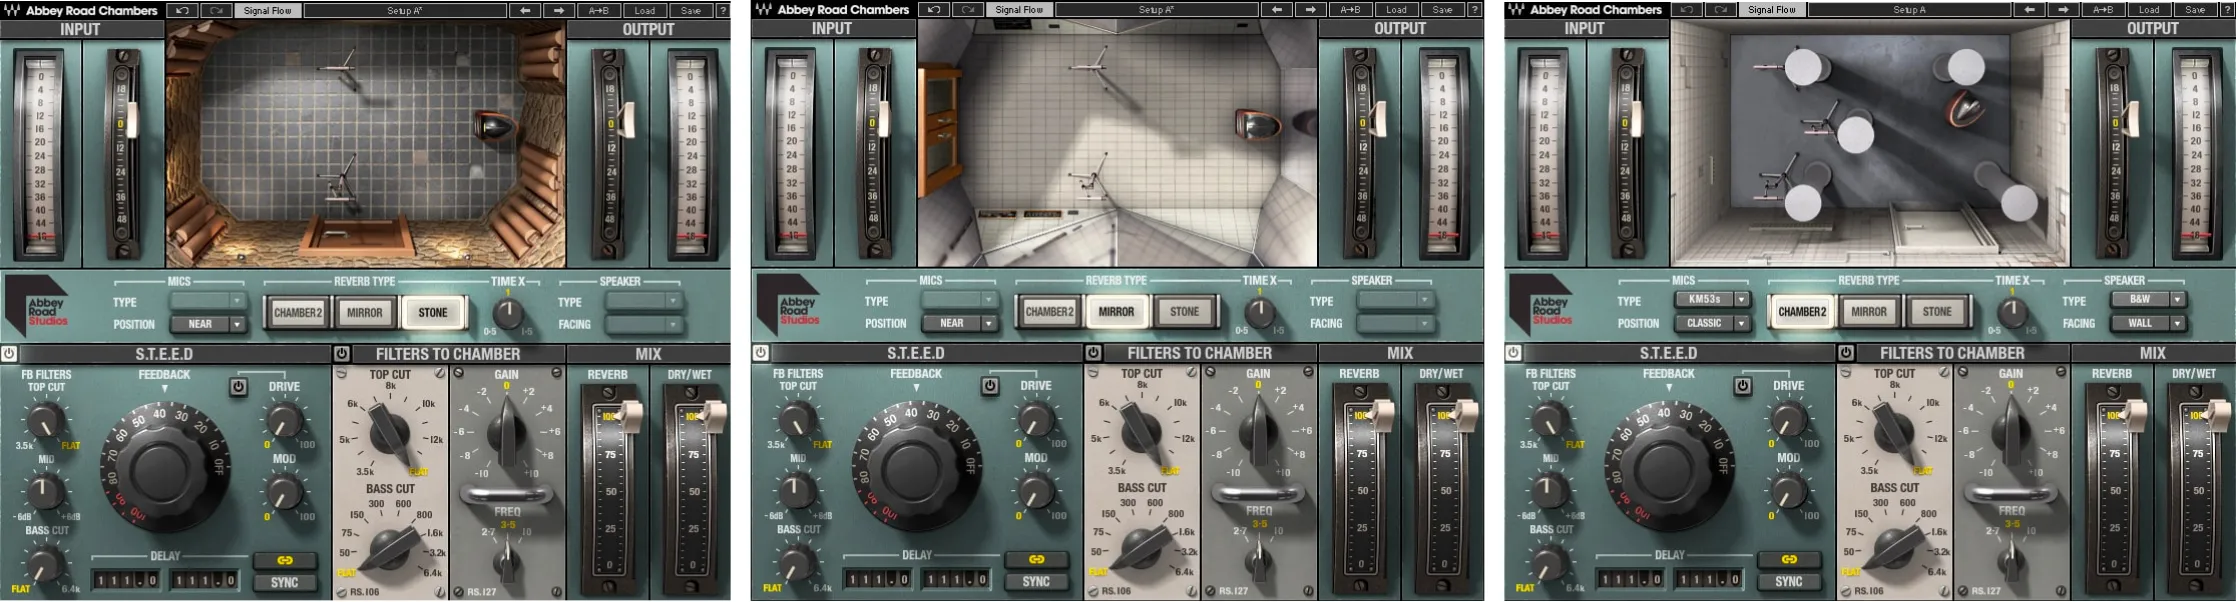Toggle the Drive power switch in right plugin
The image size is (2236, 602).
click(x=1743, y=386)
